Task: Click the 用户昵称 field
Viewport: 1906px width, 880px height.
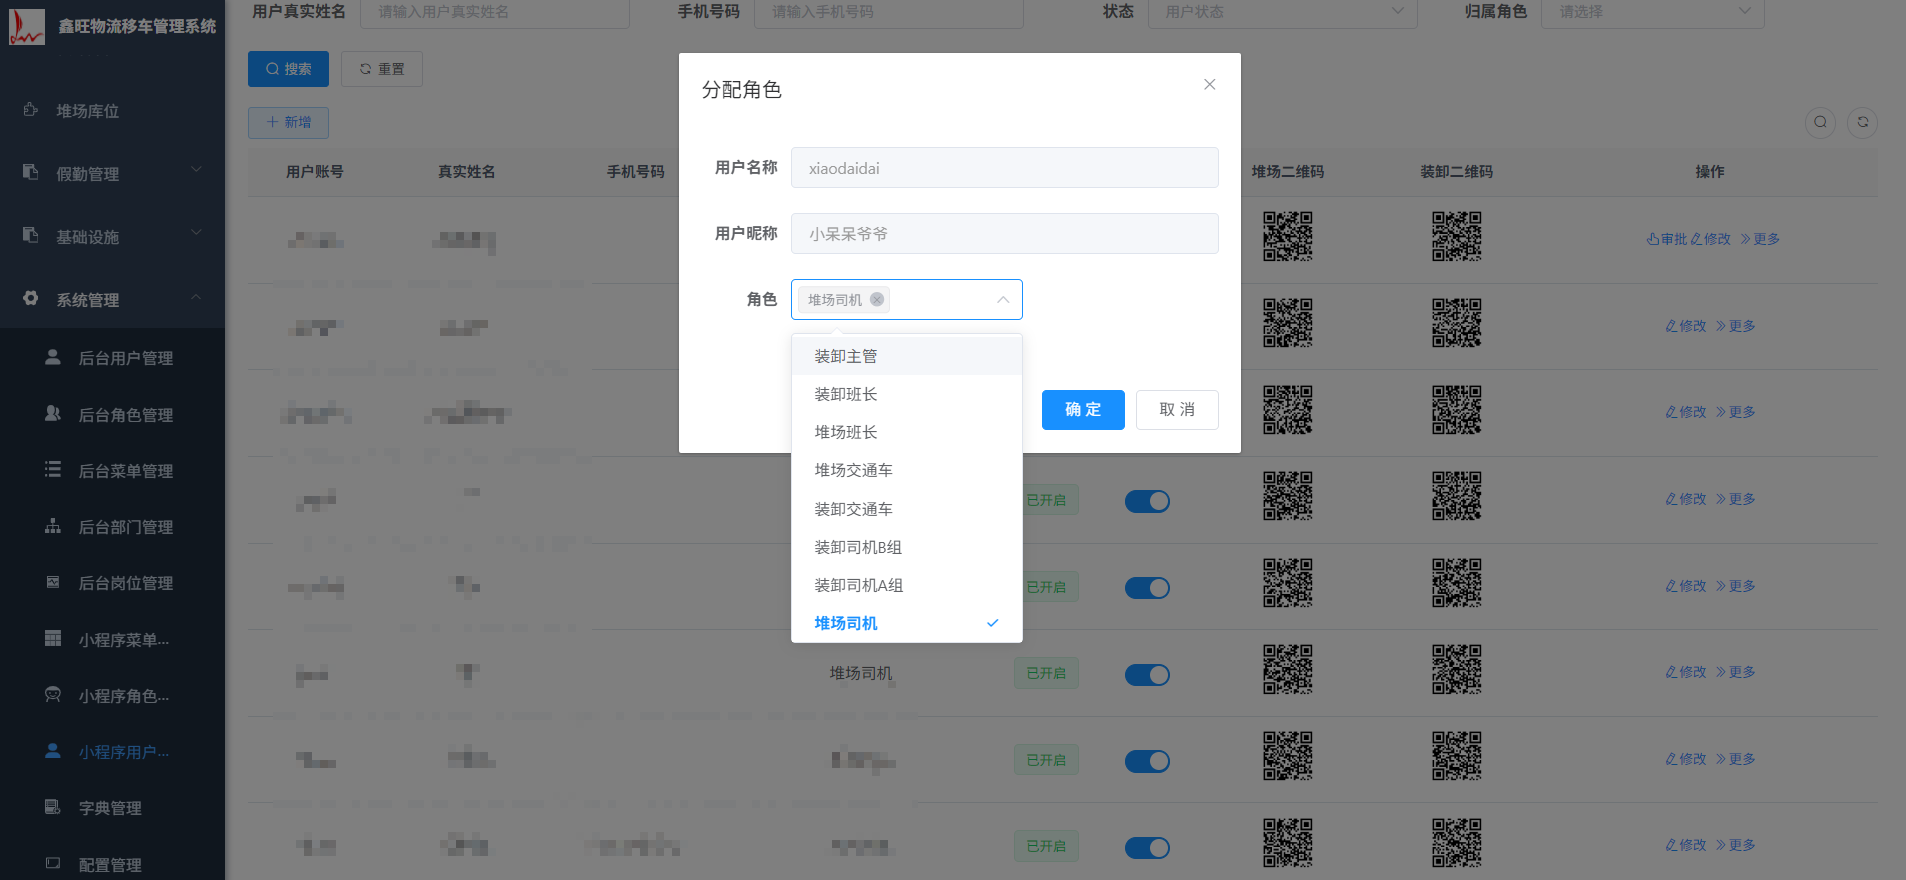Action: 1005,233
